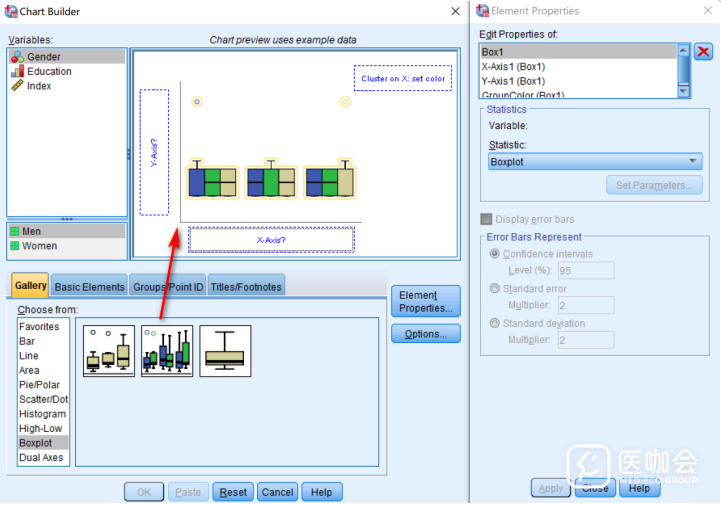Select the Education ordinal variable icon
The height and width of the screenshot is (506, 721).
pyautogui.click(x=17, y=72)
